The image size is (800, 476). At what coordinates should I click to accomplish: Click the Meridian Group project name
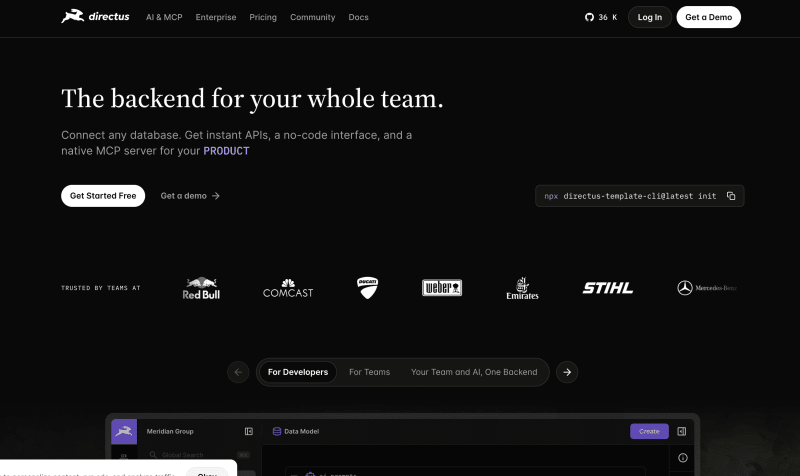click(x=170, y=432)
